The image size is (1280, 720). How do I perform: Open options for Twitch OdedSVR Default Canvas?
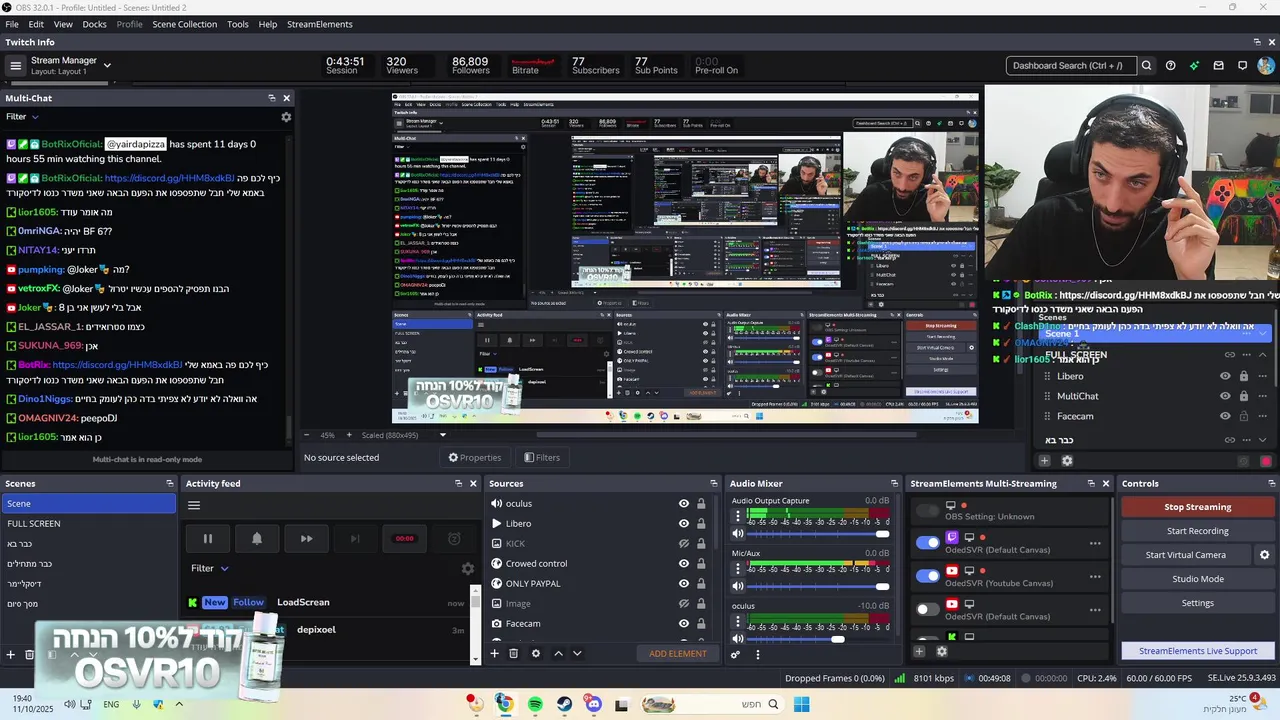pos(1095,544)
